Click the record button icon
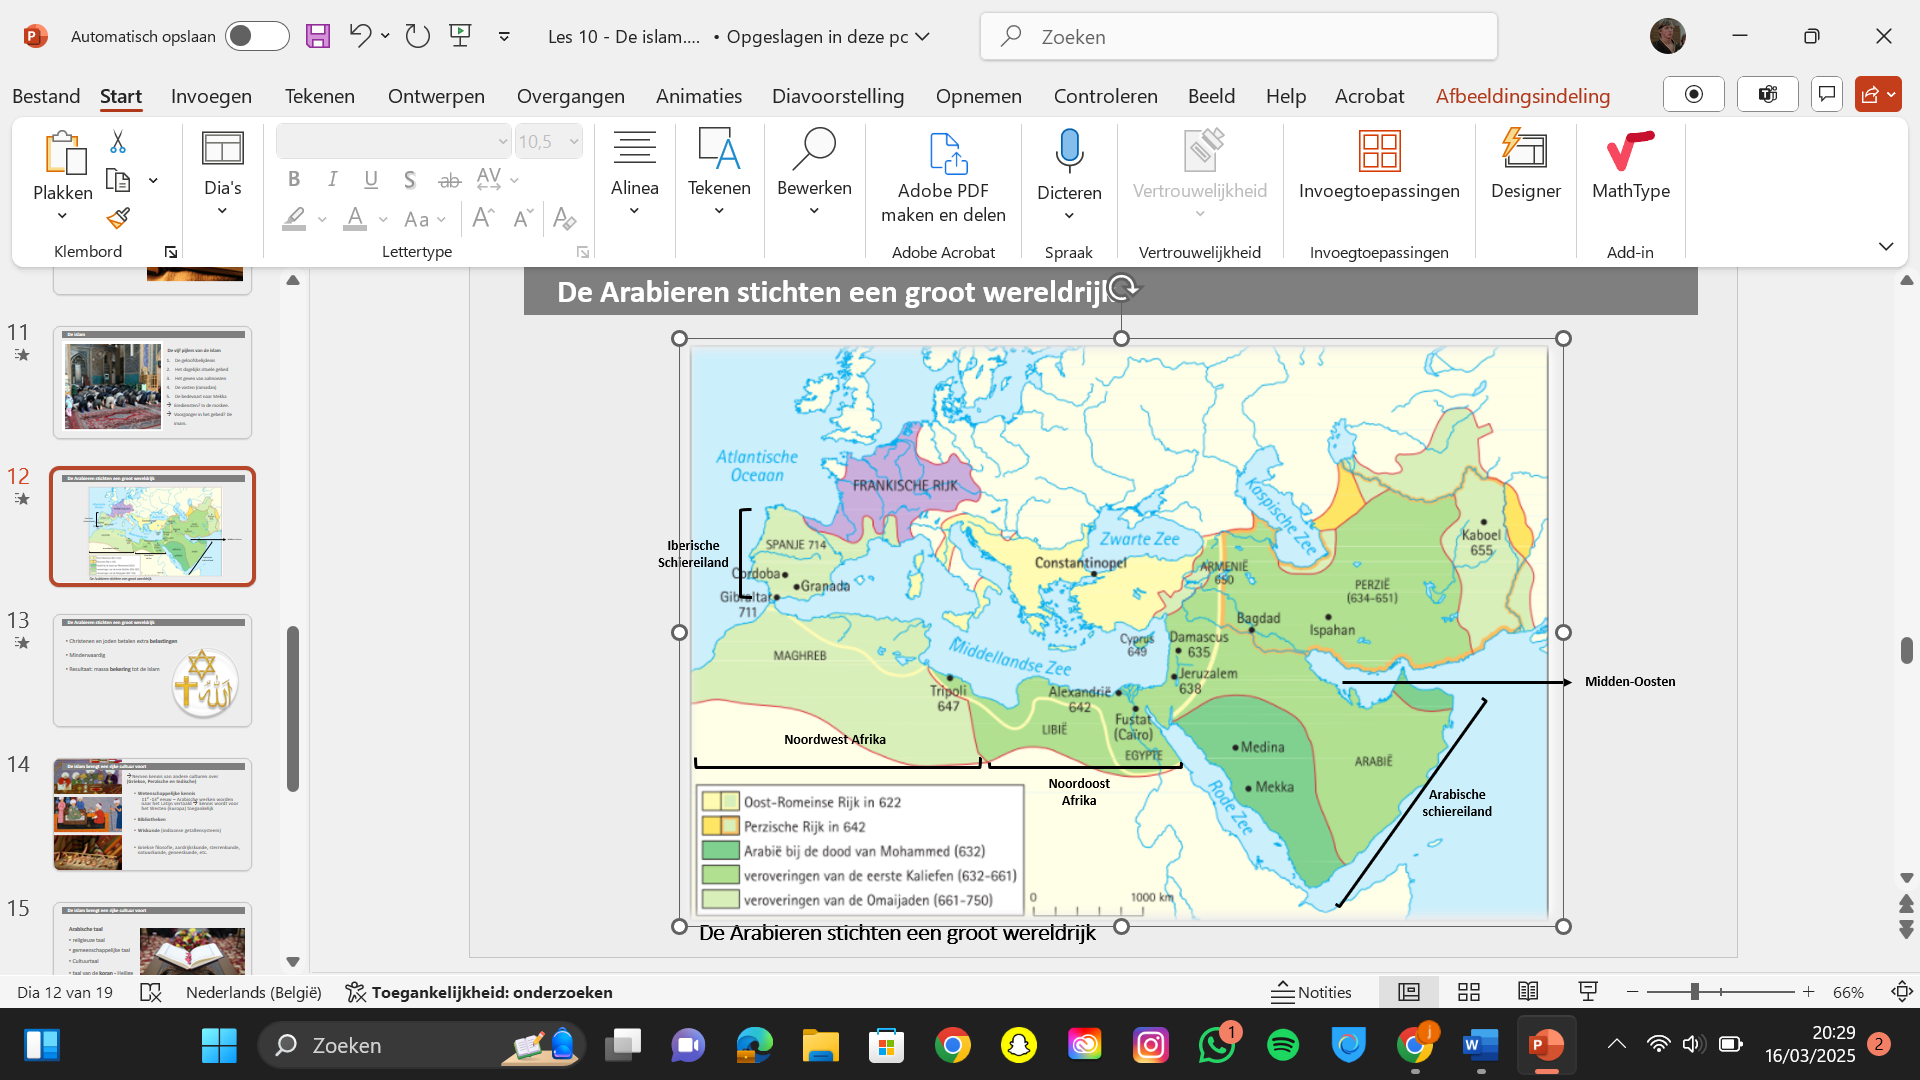Screen dimensions: 1920x1080 pyautogui.click(x=1694, y=94)
